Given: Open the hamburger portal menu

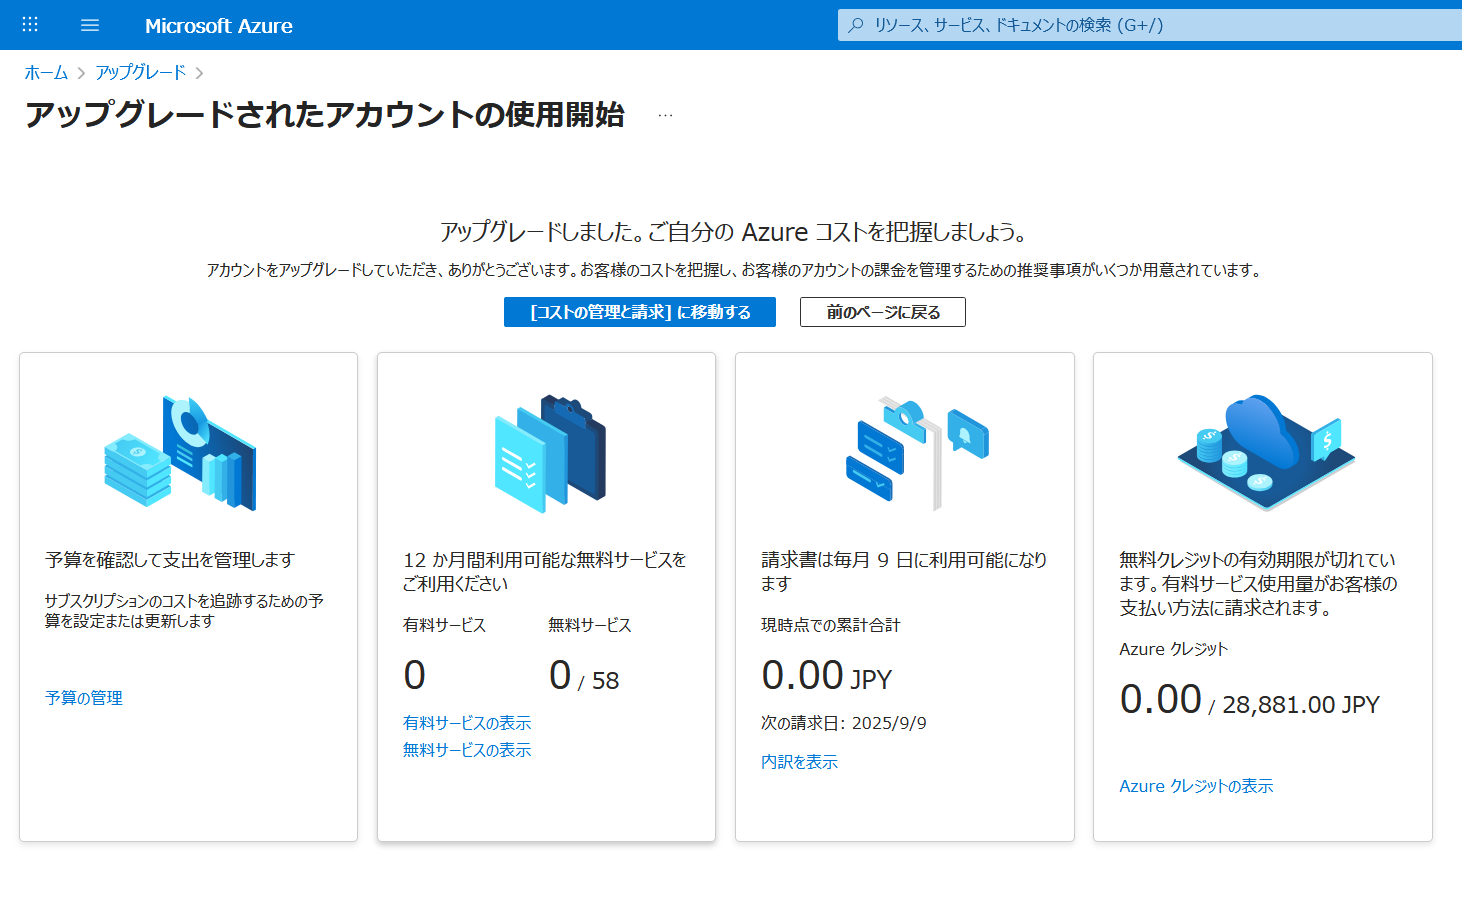Looking at the screenshot, I should [x=90, y=25].
